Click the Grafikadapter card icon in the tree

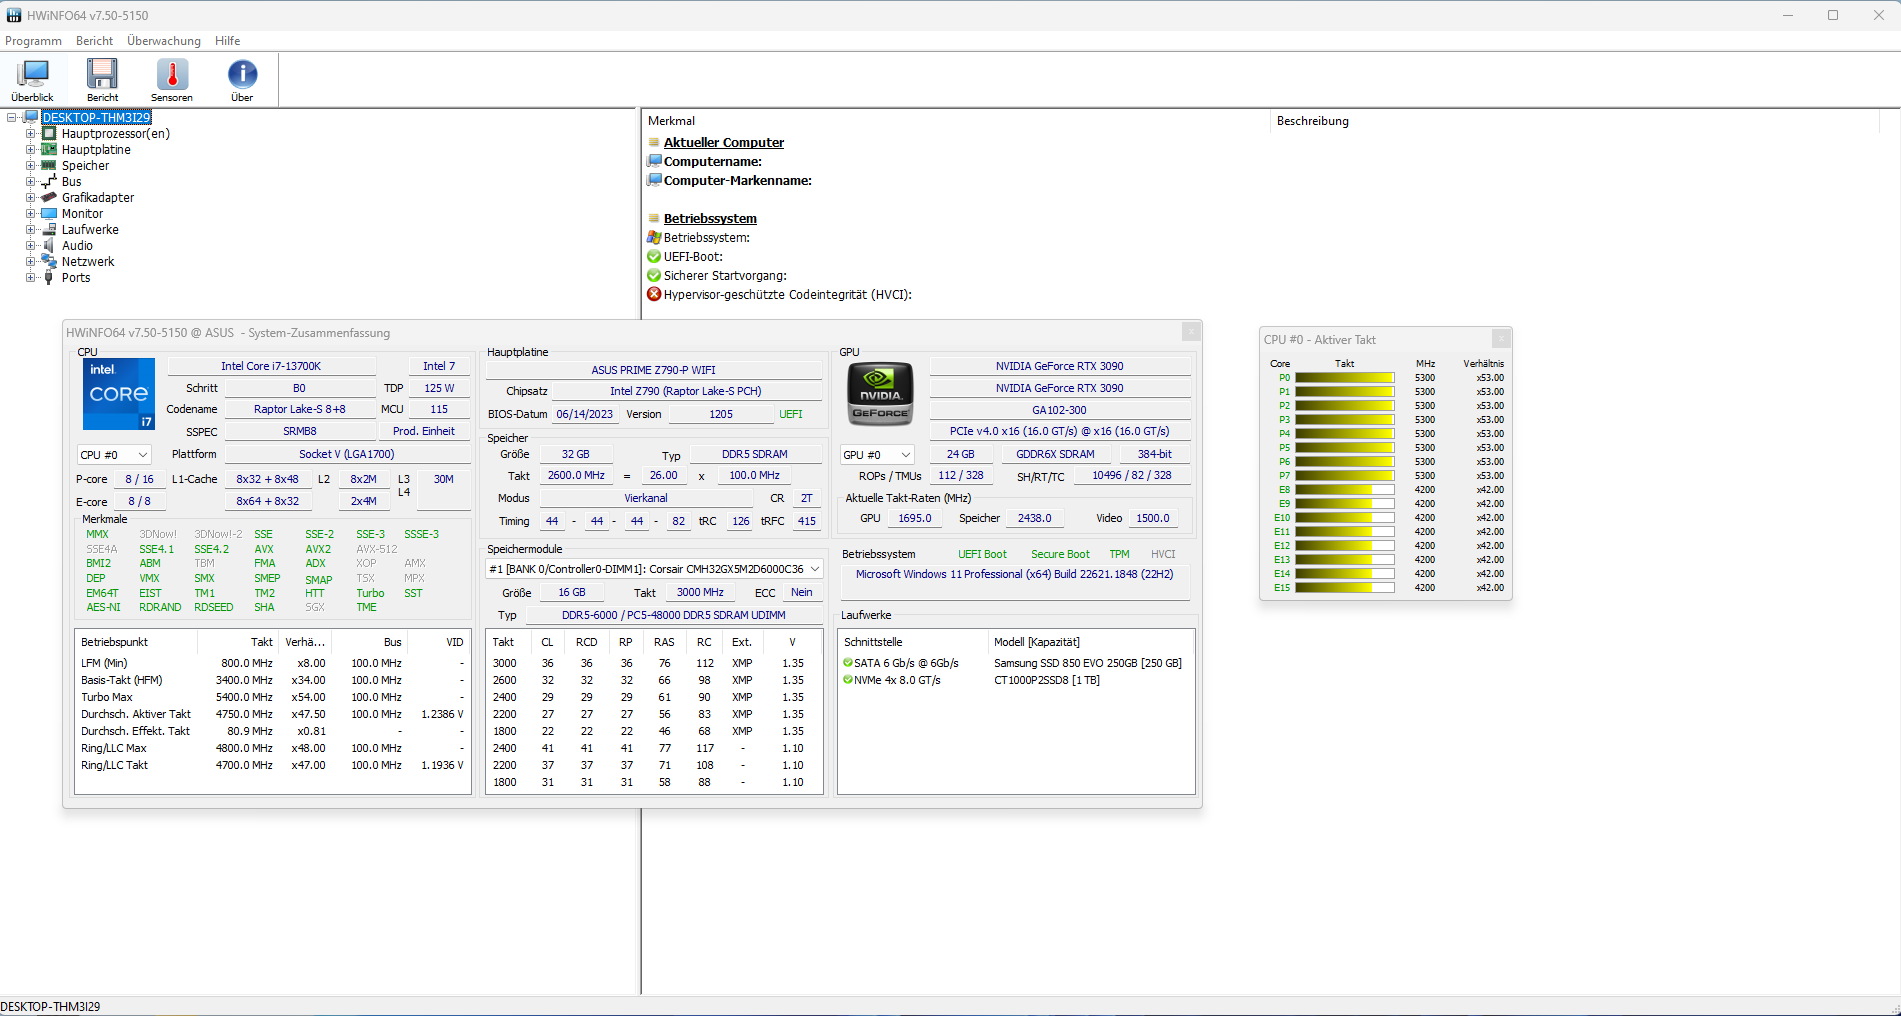click(48, 198)
